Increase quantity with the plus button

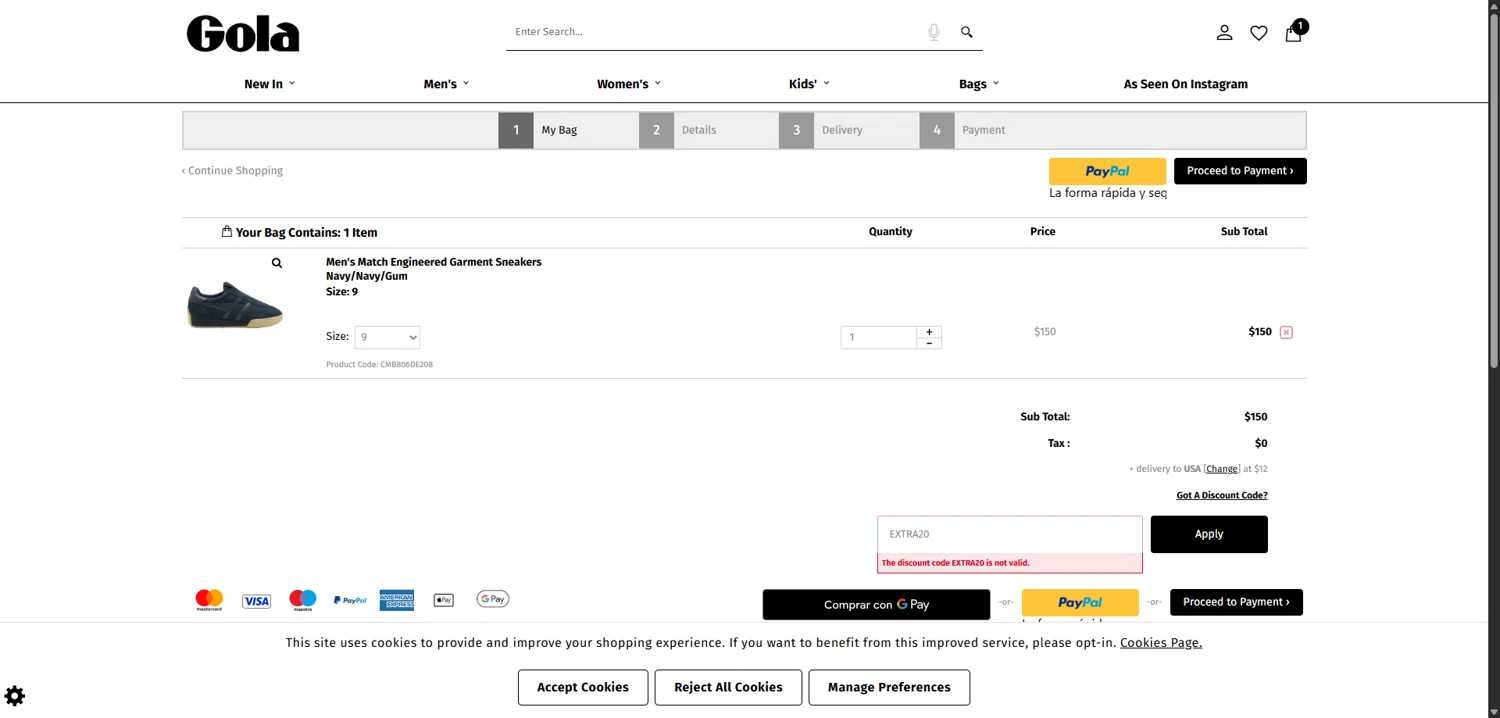pos(929,332)
